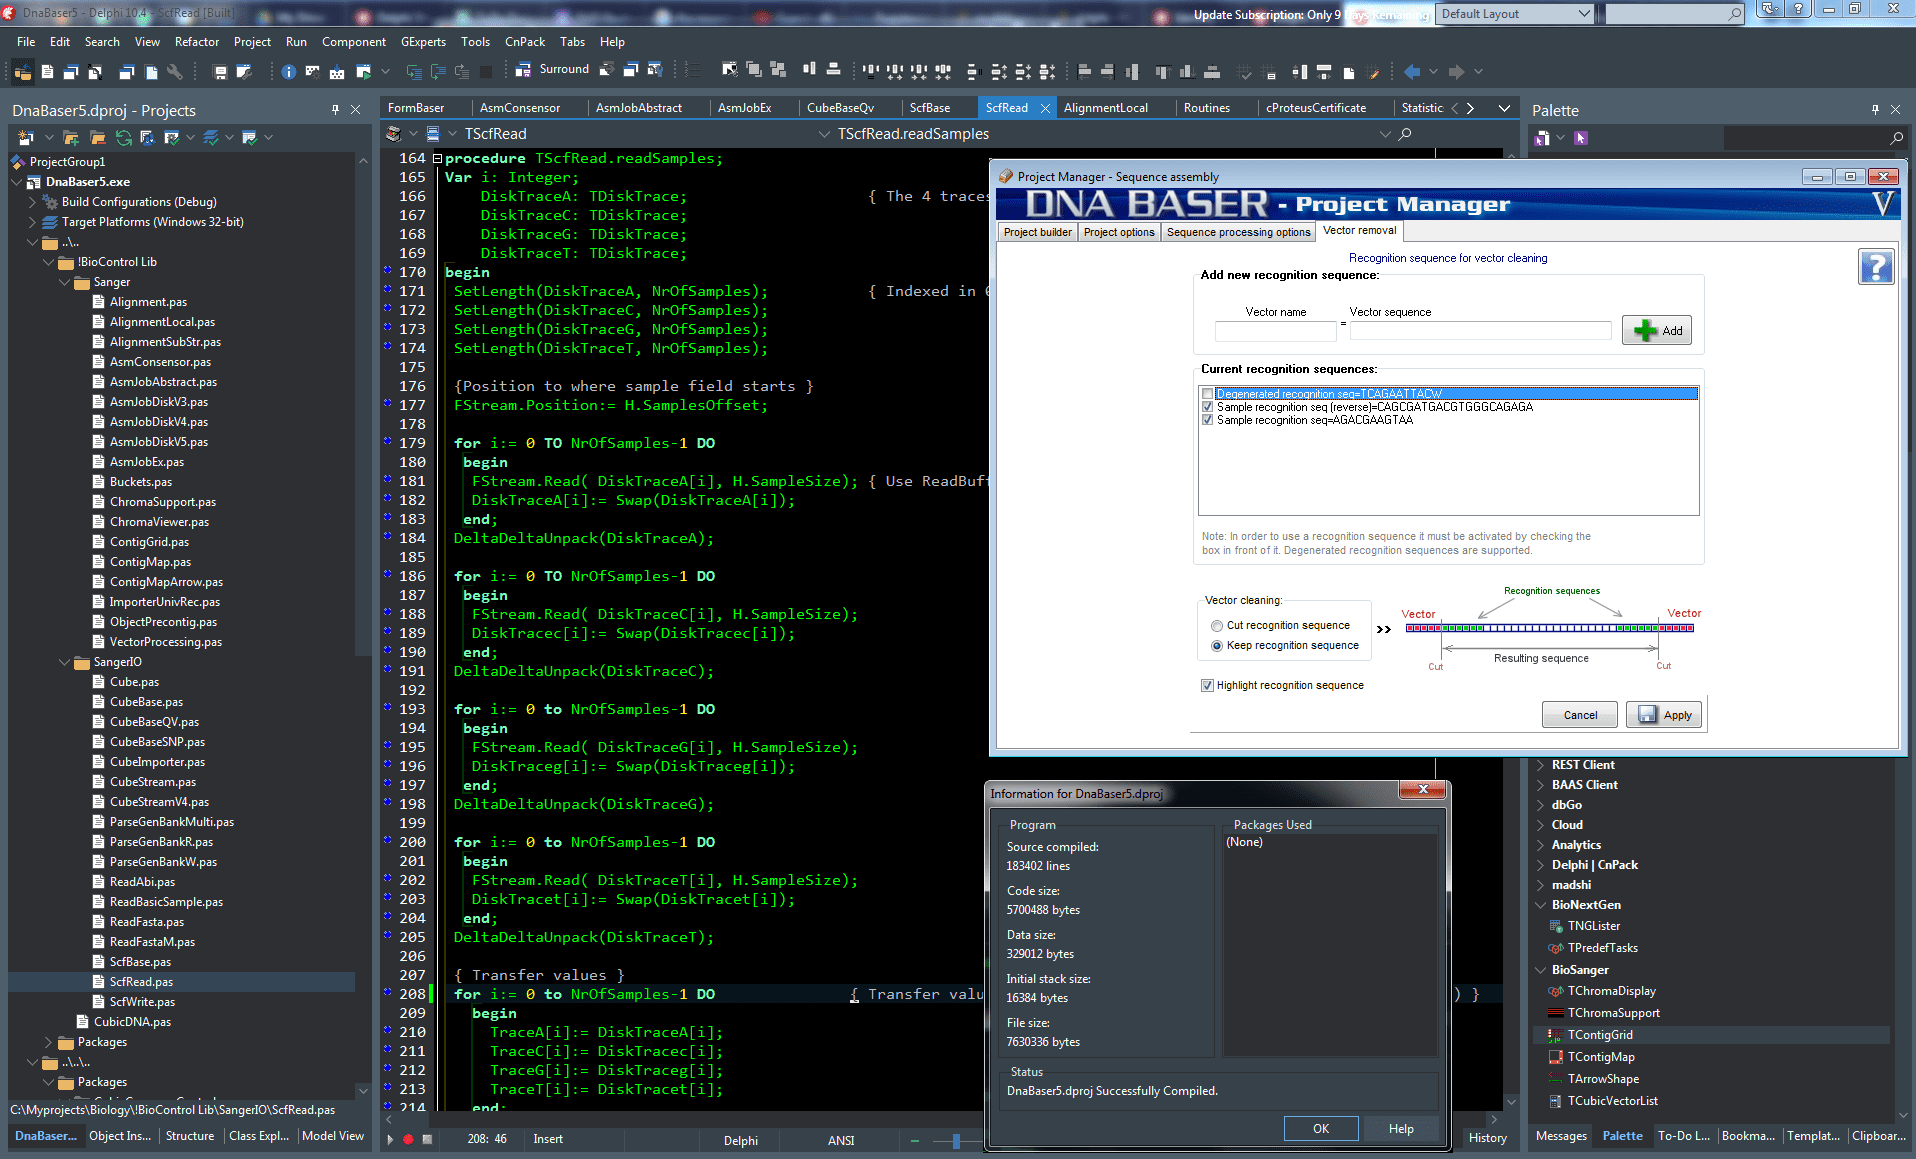Switch to the AlignmentLocal editor tab
The width and height of the screenshot is (1916, 1159).
[x=1105, y=108]
